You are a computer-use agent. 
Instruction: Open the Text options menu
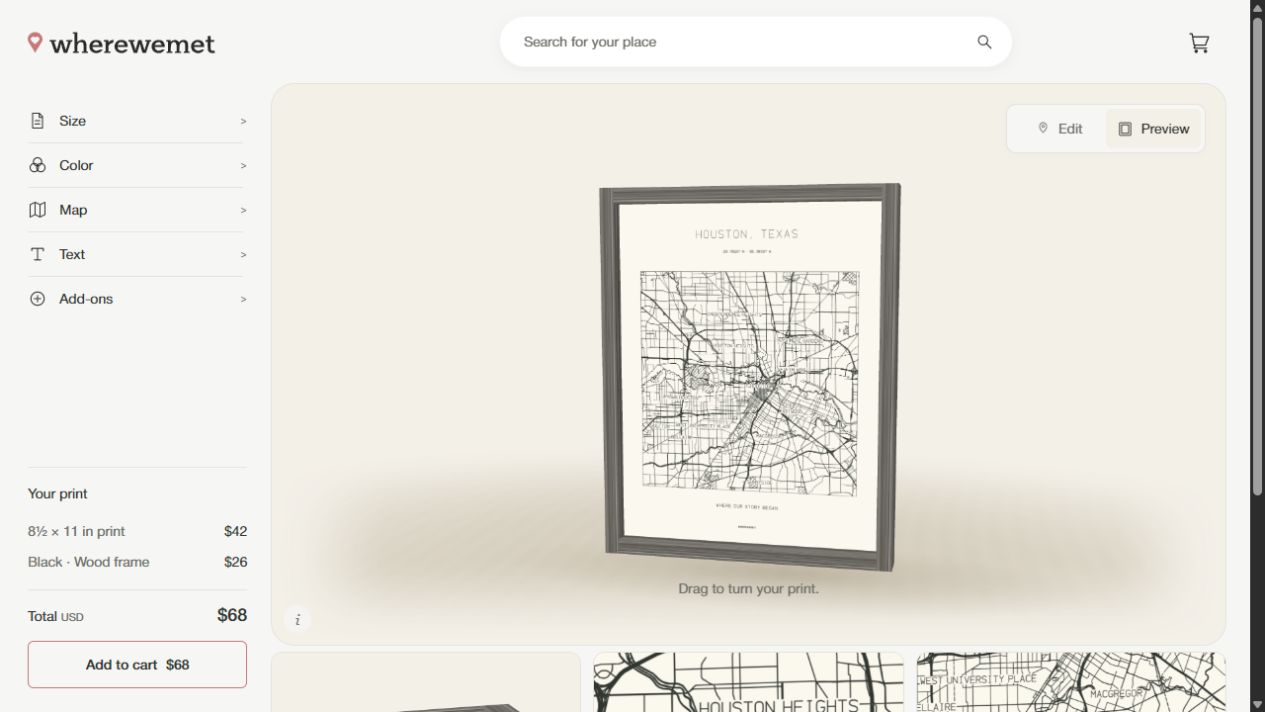(137, 254)
